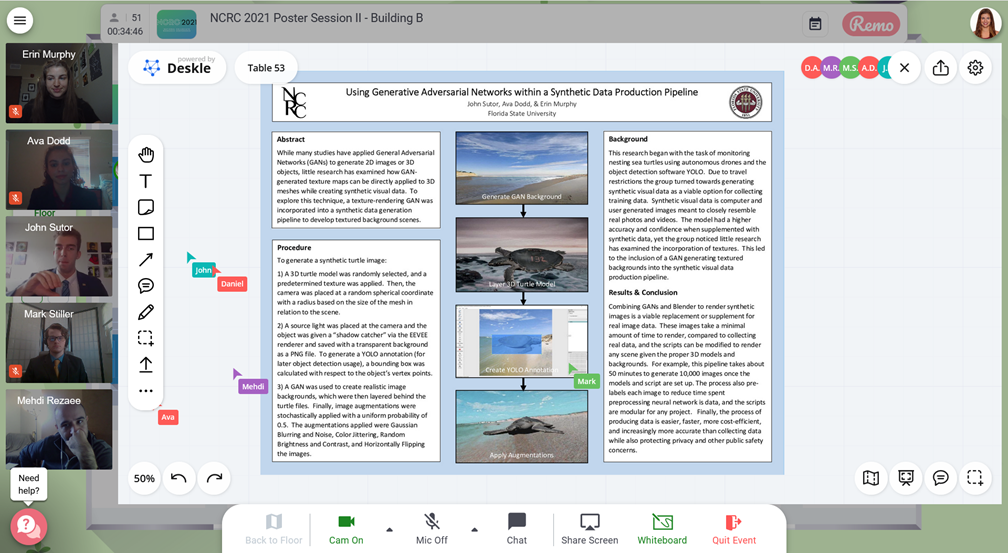This screenshot has height=553, width=1008.
Task: Toggle the Whiteboard button off
Action: click(x=662, y=528)
